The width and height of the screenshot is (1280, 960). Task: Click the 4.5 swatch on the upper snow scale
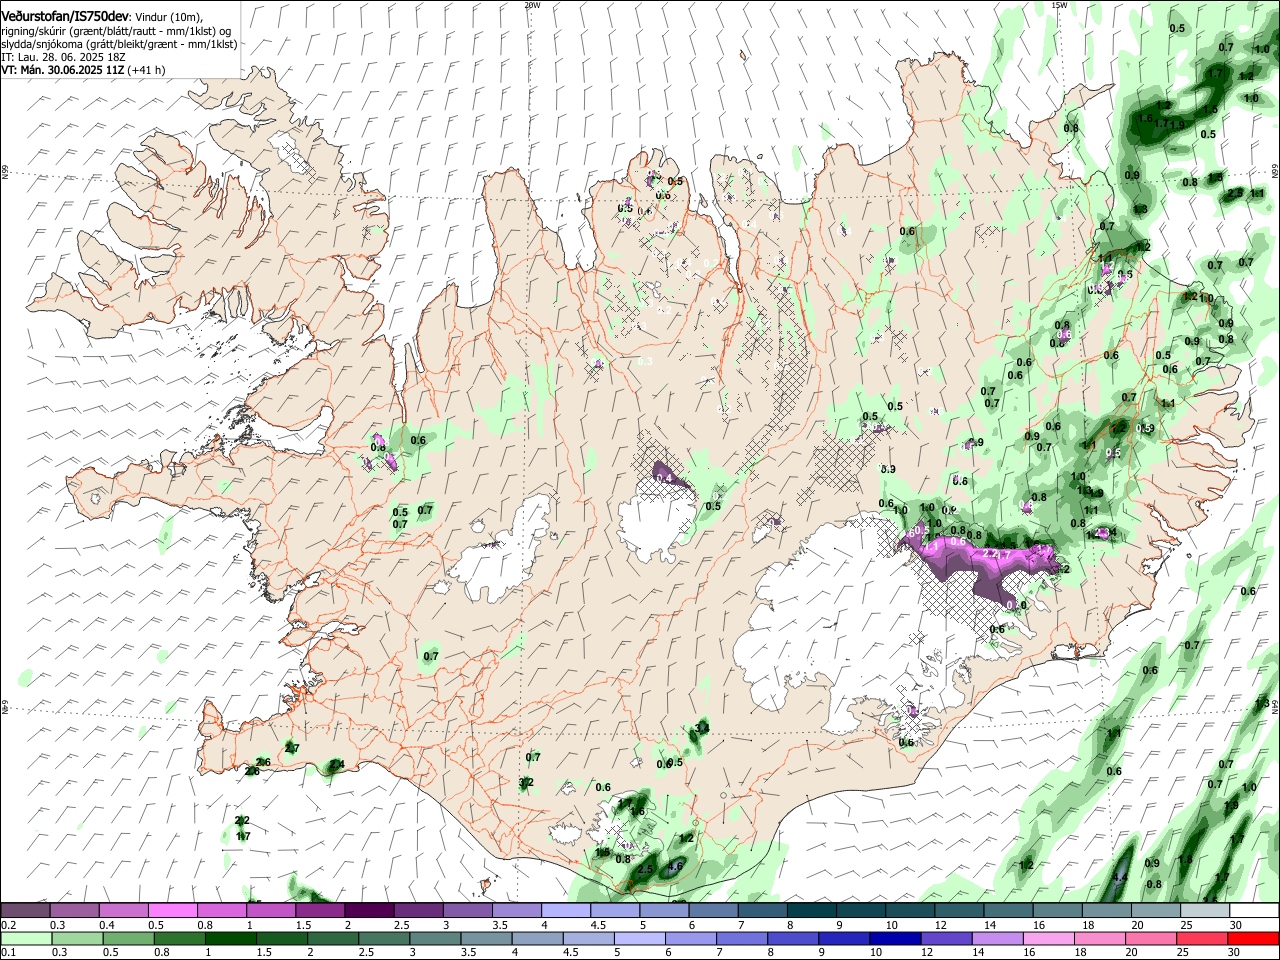point(614,910)
